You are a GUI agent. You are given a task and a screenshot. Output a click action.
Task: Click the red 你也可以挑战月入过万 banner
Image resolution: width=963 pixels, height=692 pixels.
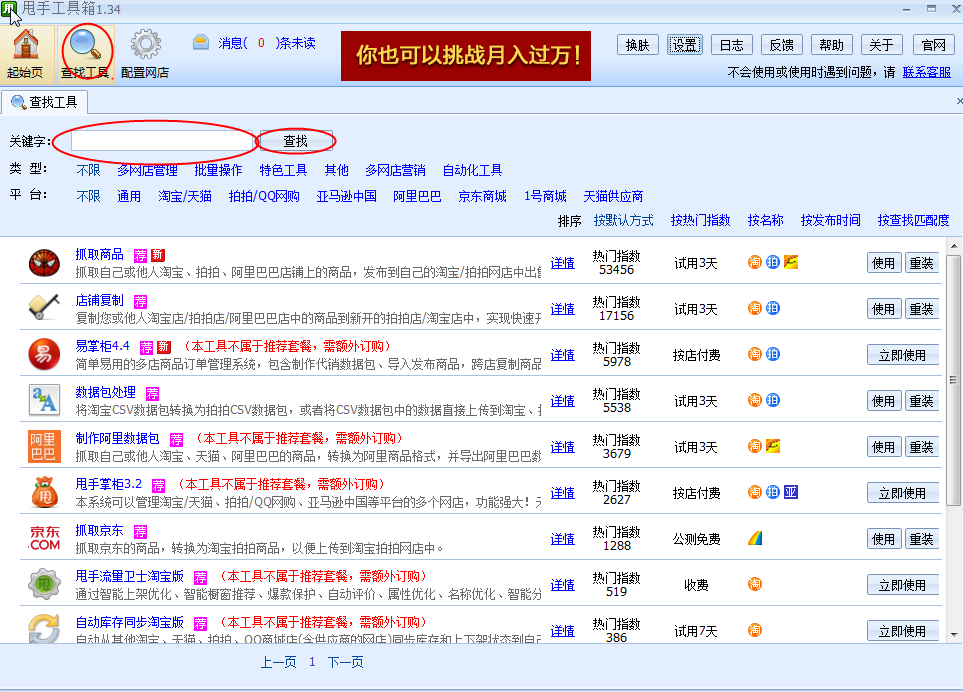coord(466,56)
